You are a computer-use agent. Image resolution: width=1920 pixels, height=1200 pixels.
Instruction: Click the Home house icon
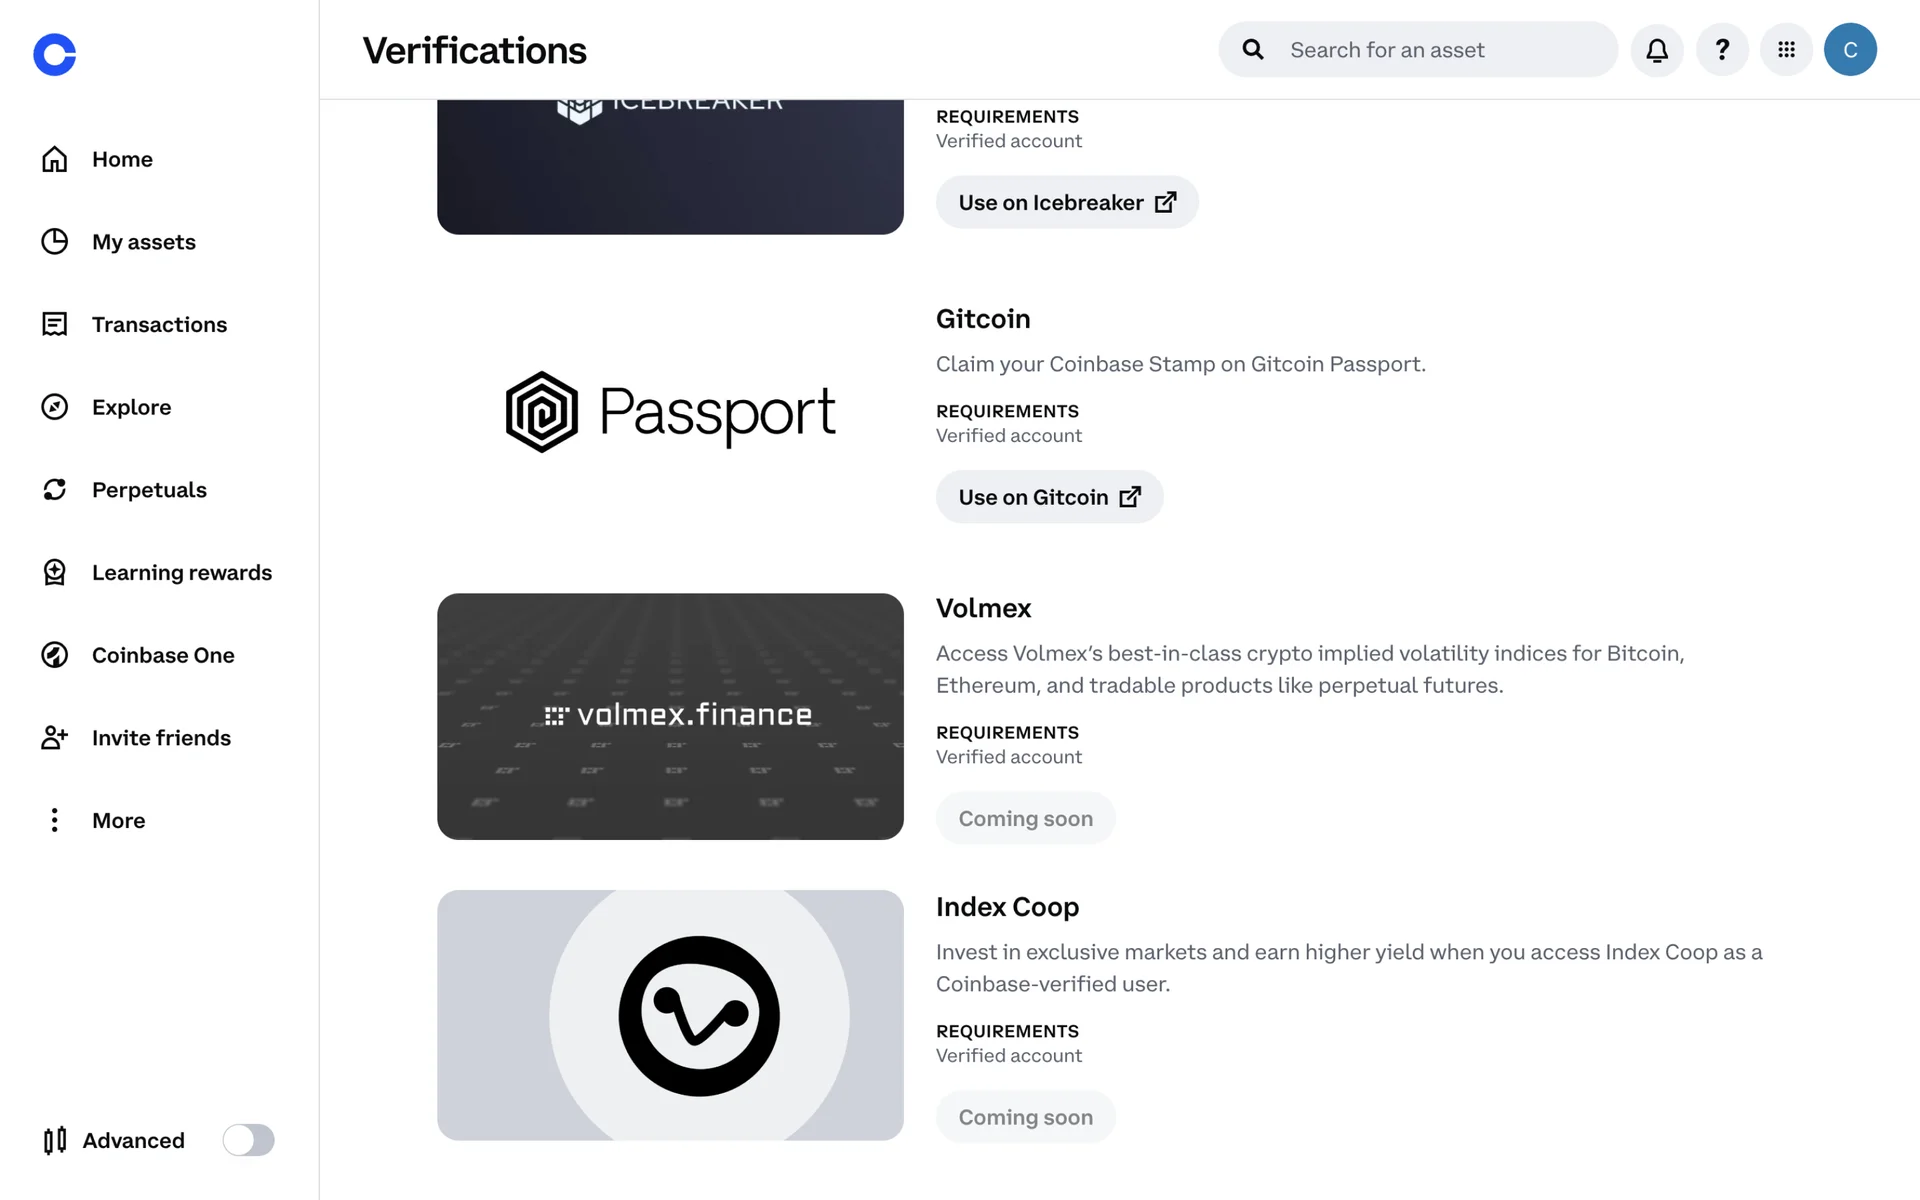point(55,159)
